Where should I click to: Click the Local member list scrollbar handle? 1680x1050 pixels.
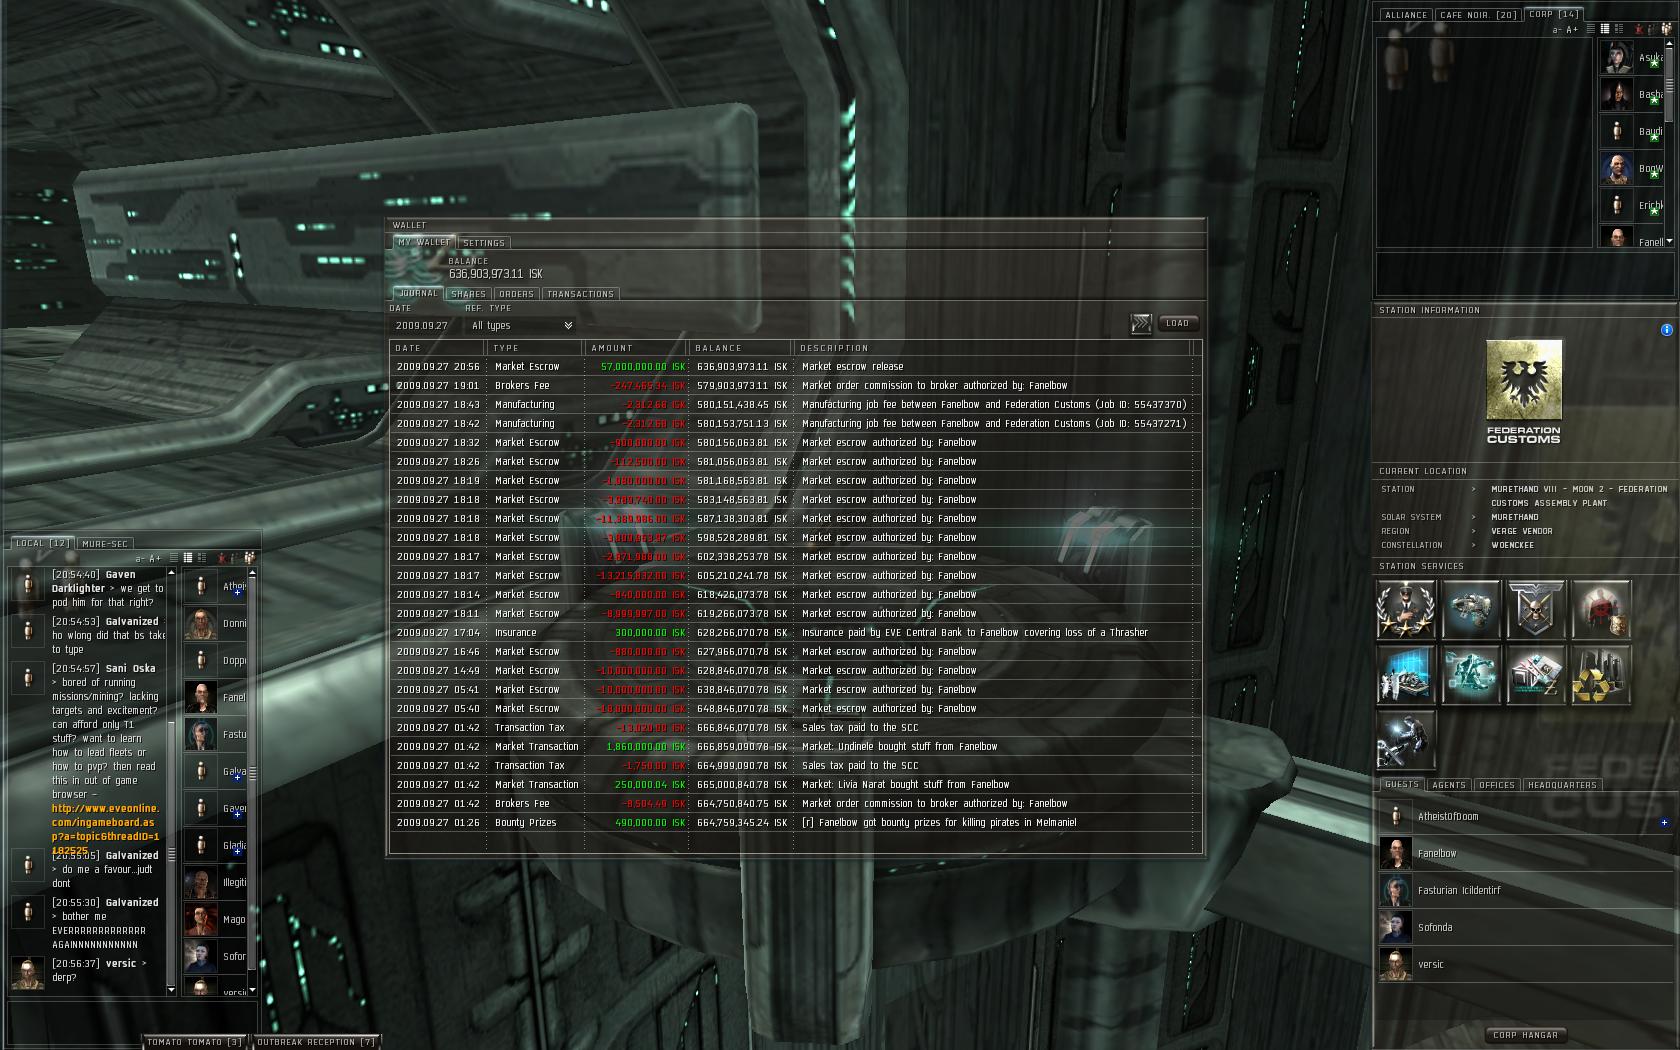point(252,773)
